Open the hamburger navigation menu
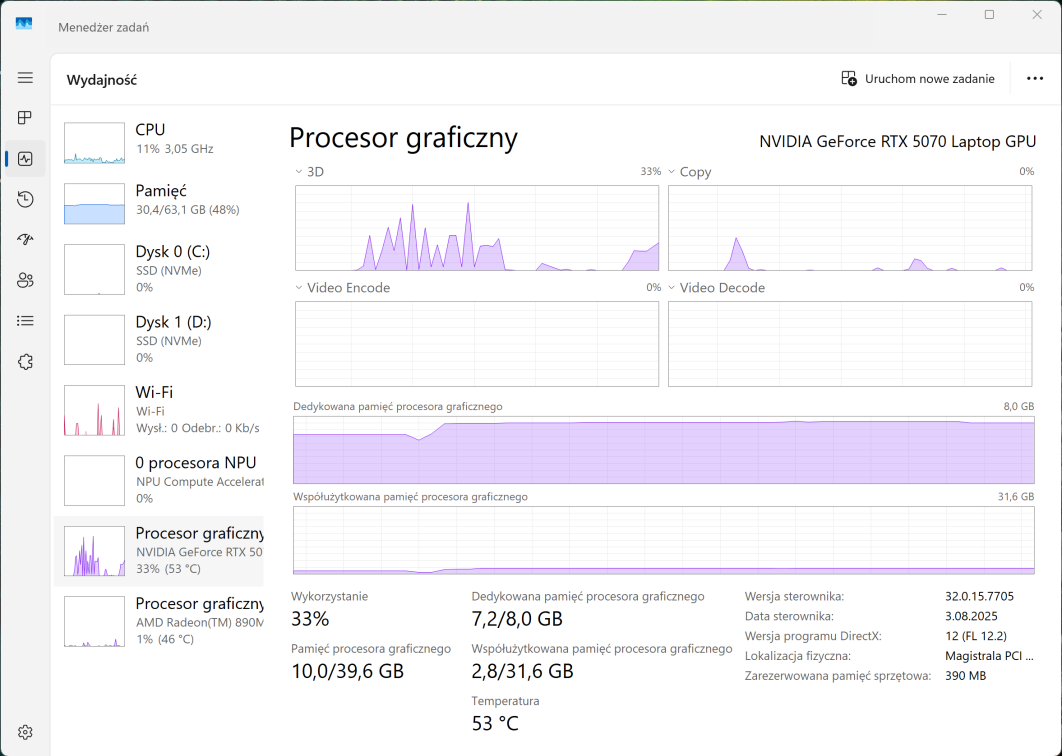Screen dimensions: 1062x756 point(25,78)
